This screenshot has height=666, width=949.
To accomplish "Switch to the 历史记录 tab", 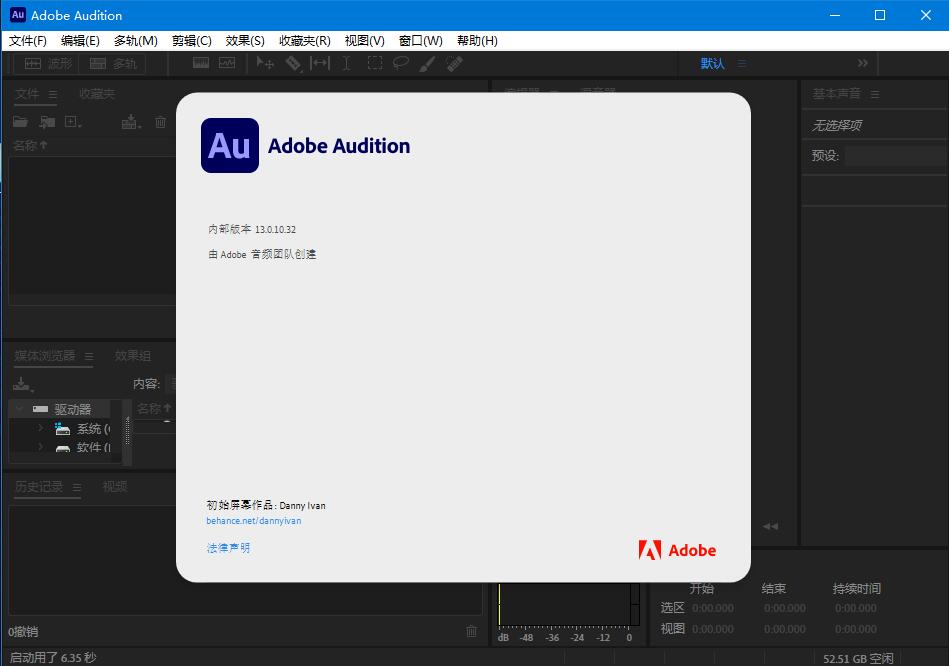I will pyautogui.click(x=39, y=486).
